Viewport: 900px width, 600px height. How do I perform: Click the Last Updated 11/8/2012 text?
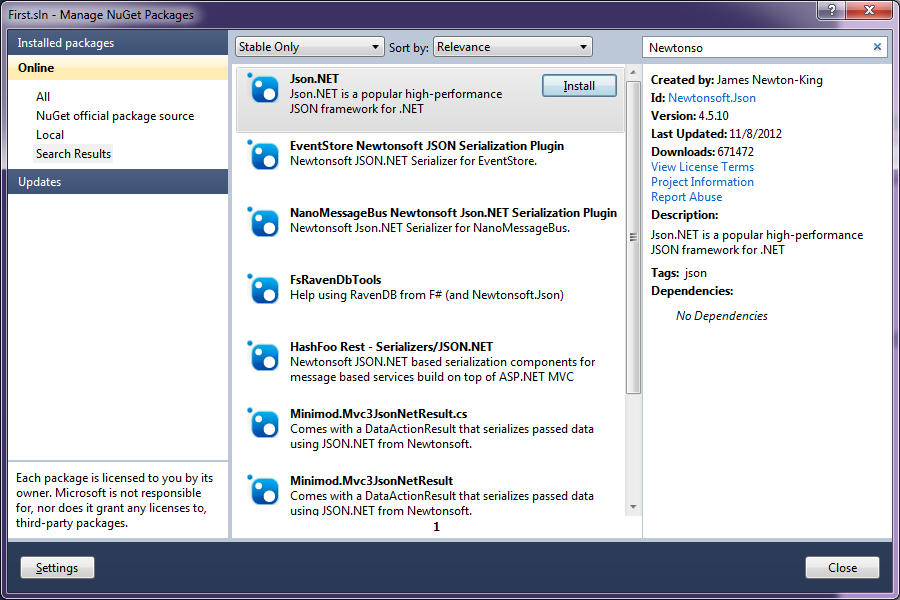(x=716, y=134)
